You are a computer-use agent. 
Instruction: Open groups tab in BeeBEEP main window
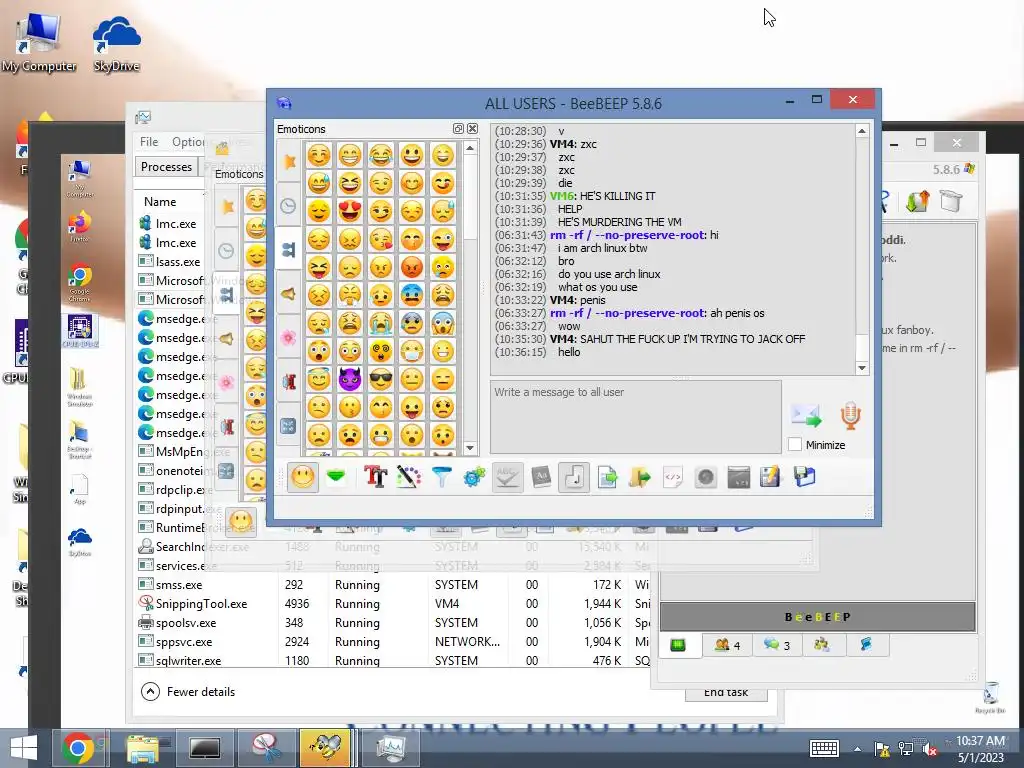point(822,645)
